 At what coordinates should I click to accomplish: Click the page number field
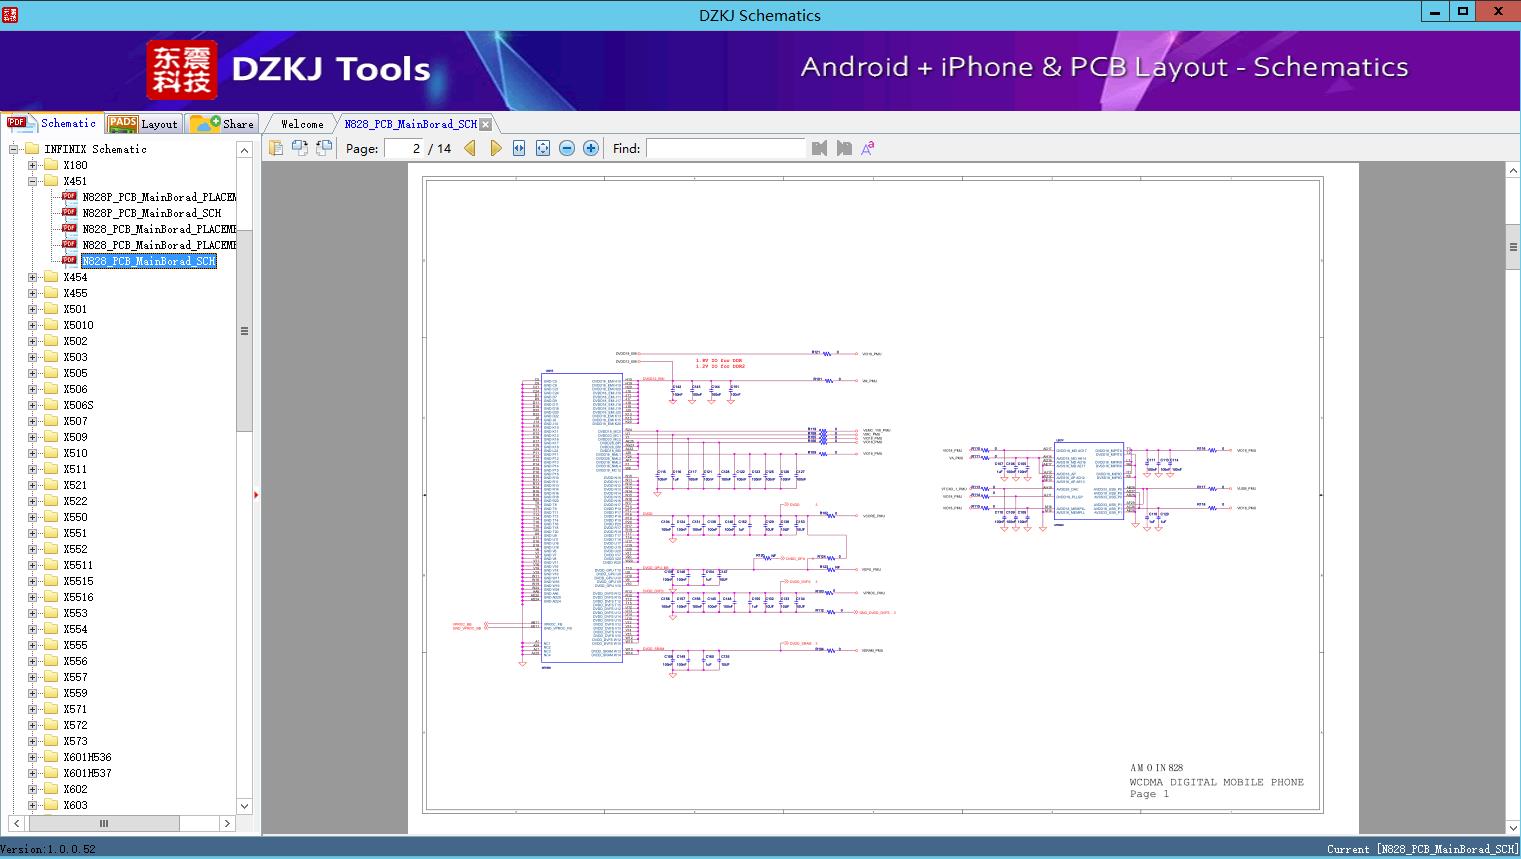(x=403, y=148)
